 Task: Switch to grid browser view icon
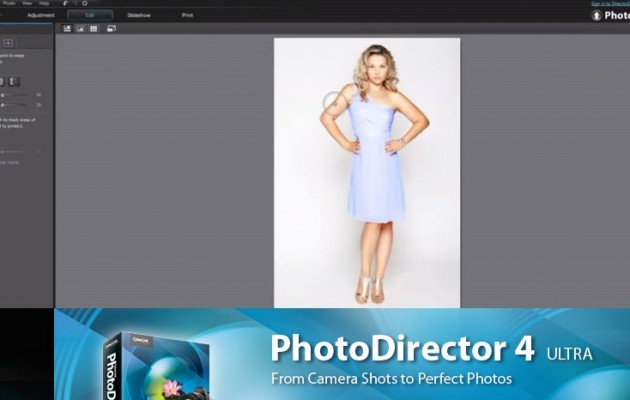point(94,29)
